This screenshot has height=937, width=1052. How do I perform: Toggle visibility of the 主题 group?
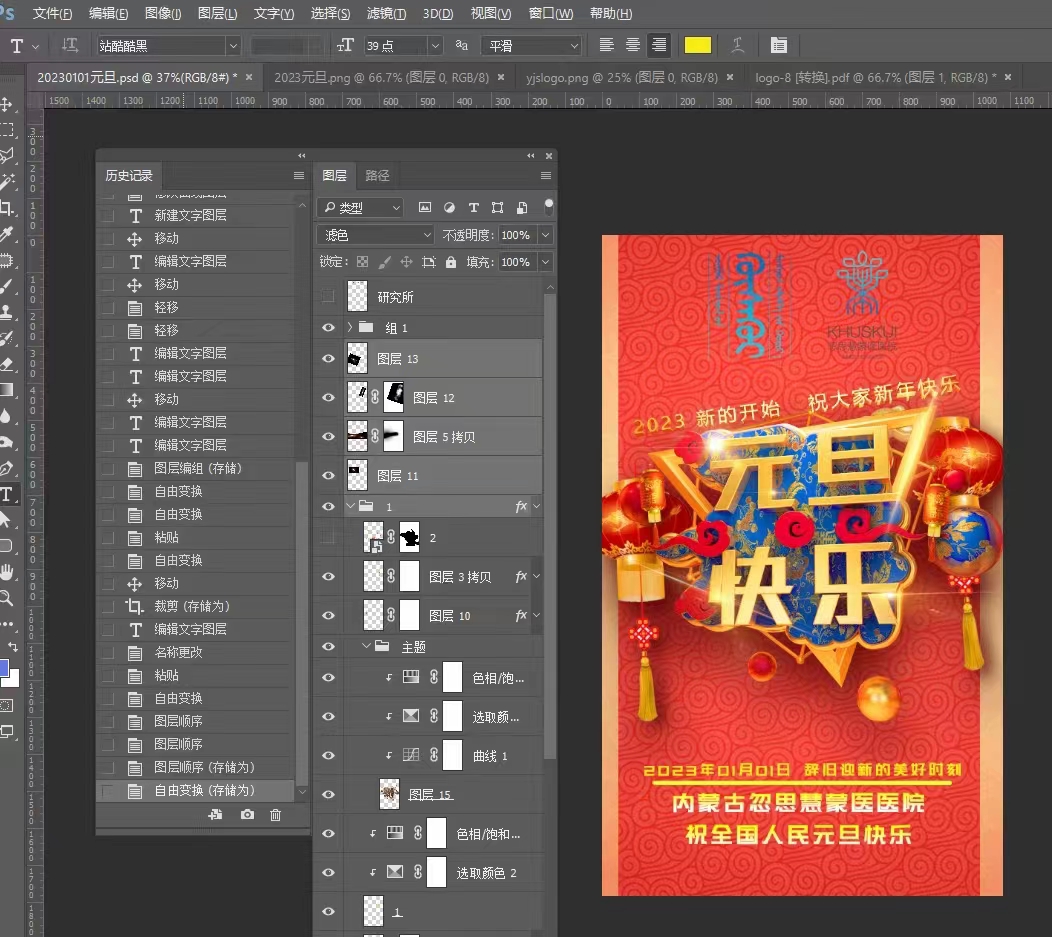[328, 646]
